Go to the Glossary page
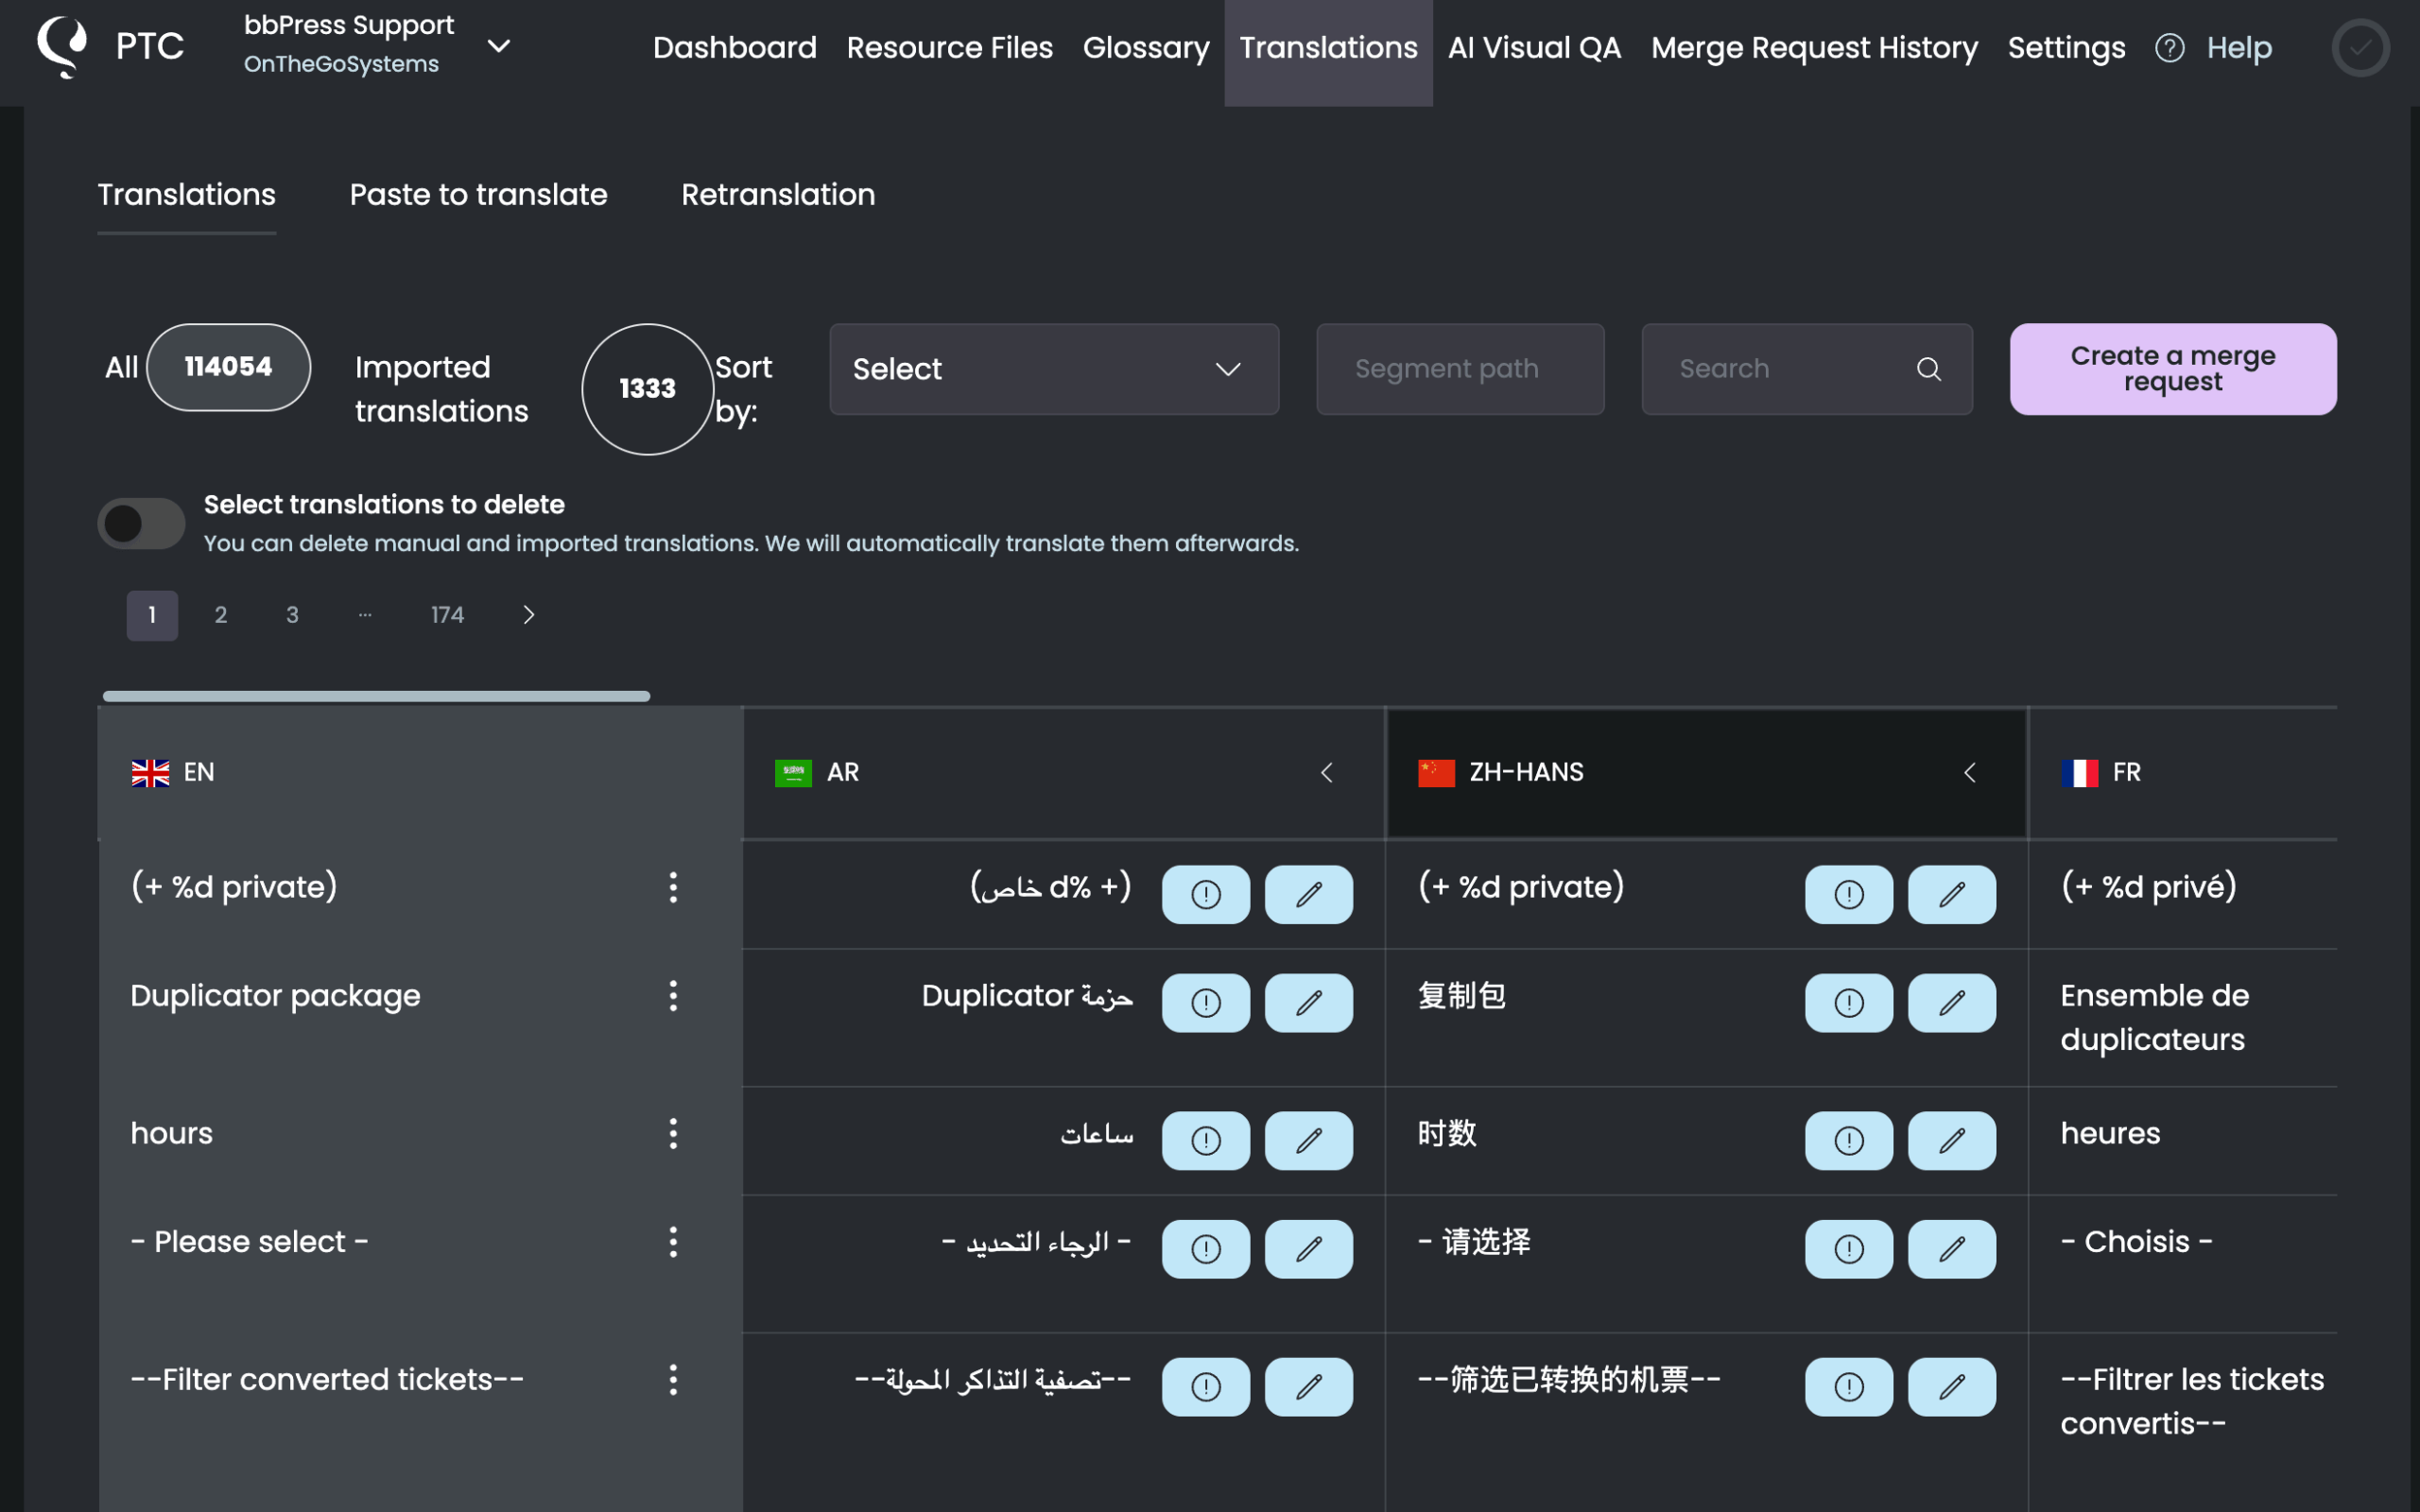Screen dimensions: 2420x1512 click(x=1146, y=47)
